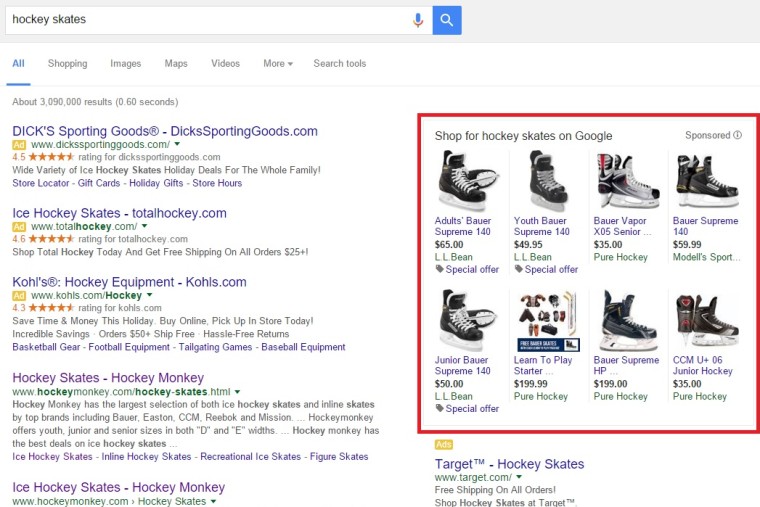Click Modell's Sport... seller name
This screenshot has height=507, width=760.
707,257
